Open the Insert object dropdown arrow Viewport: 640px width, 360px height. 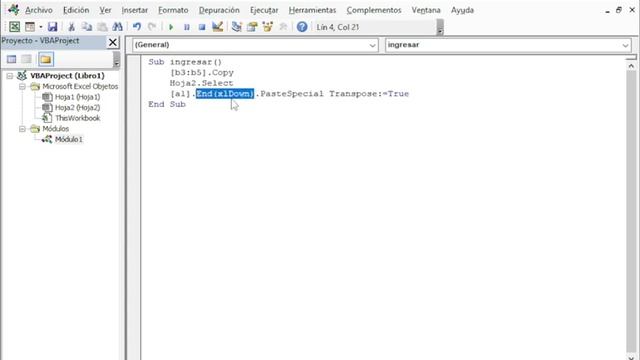[41, 27]
